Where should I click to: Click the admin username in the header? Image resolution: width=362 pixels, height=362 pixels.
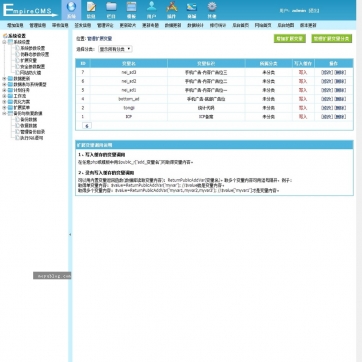tap(299, 11)
